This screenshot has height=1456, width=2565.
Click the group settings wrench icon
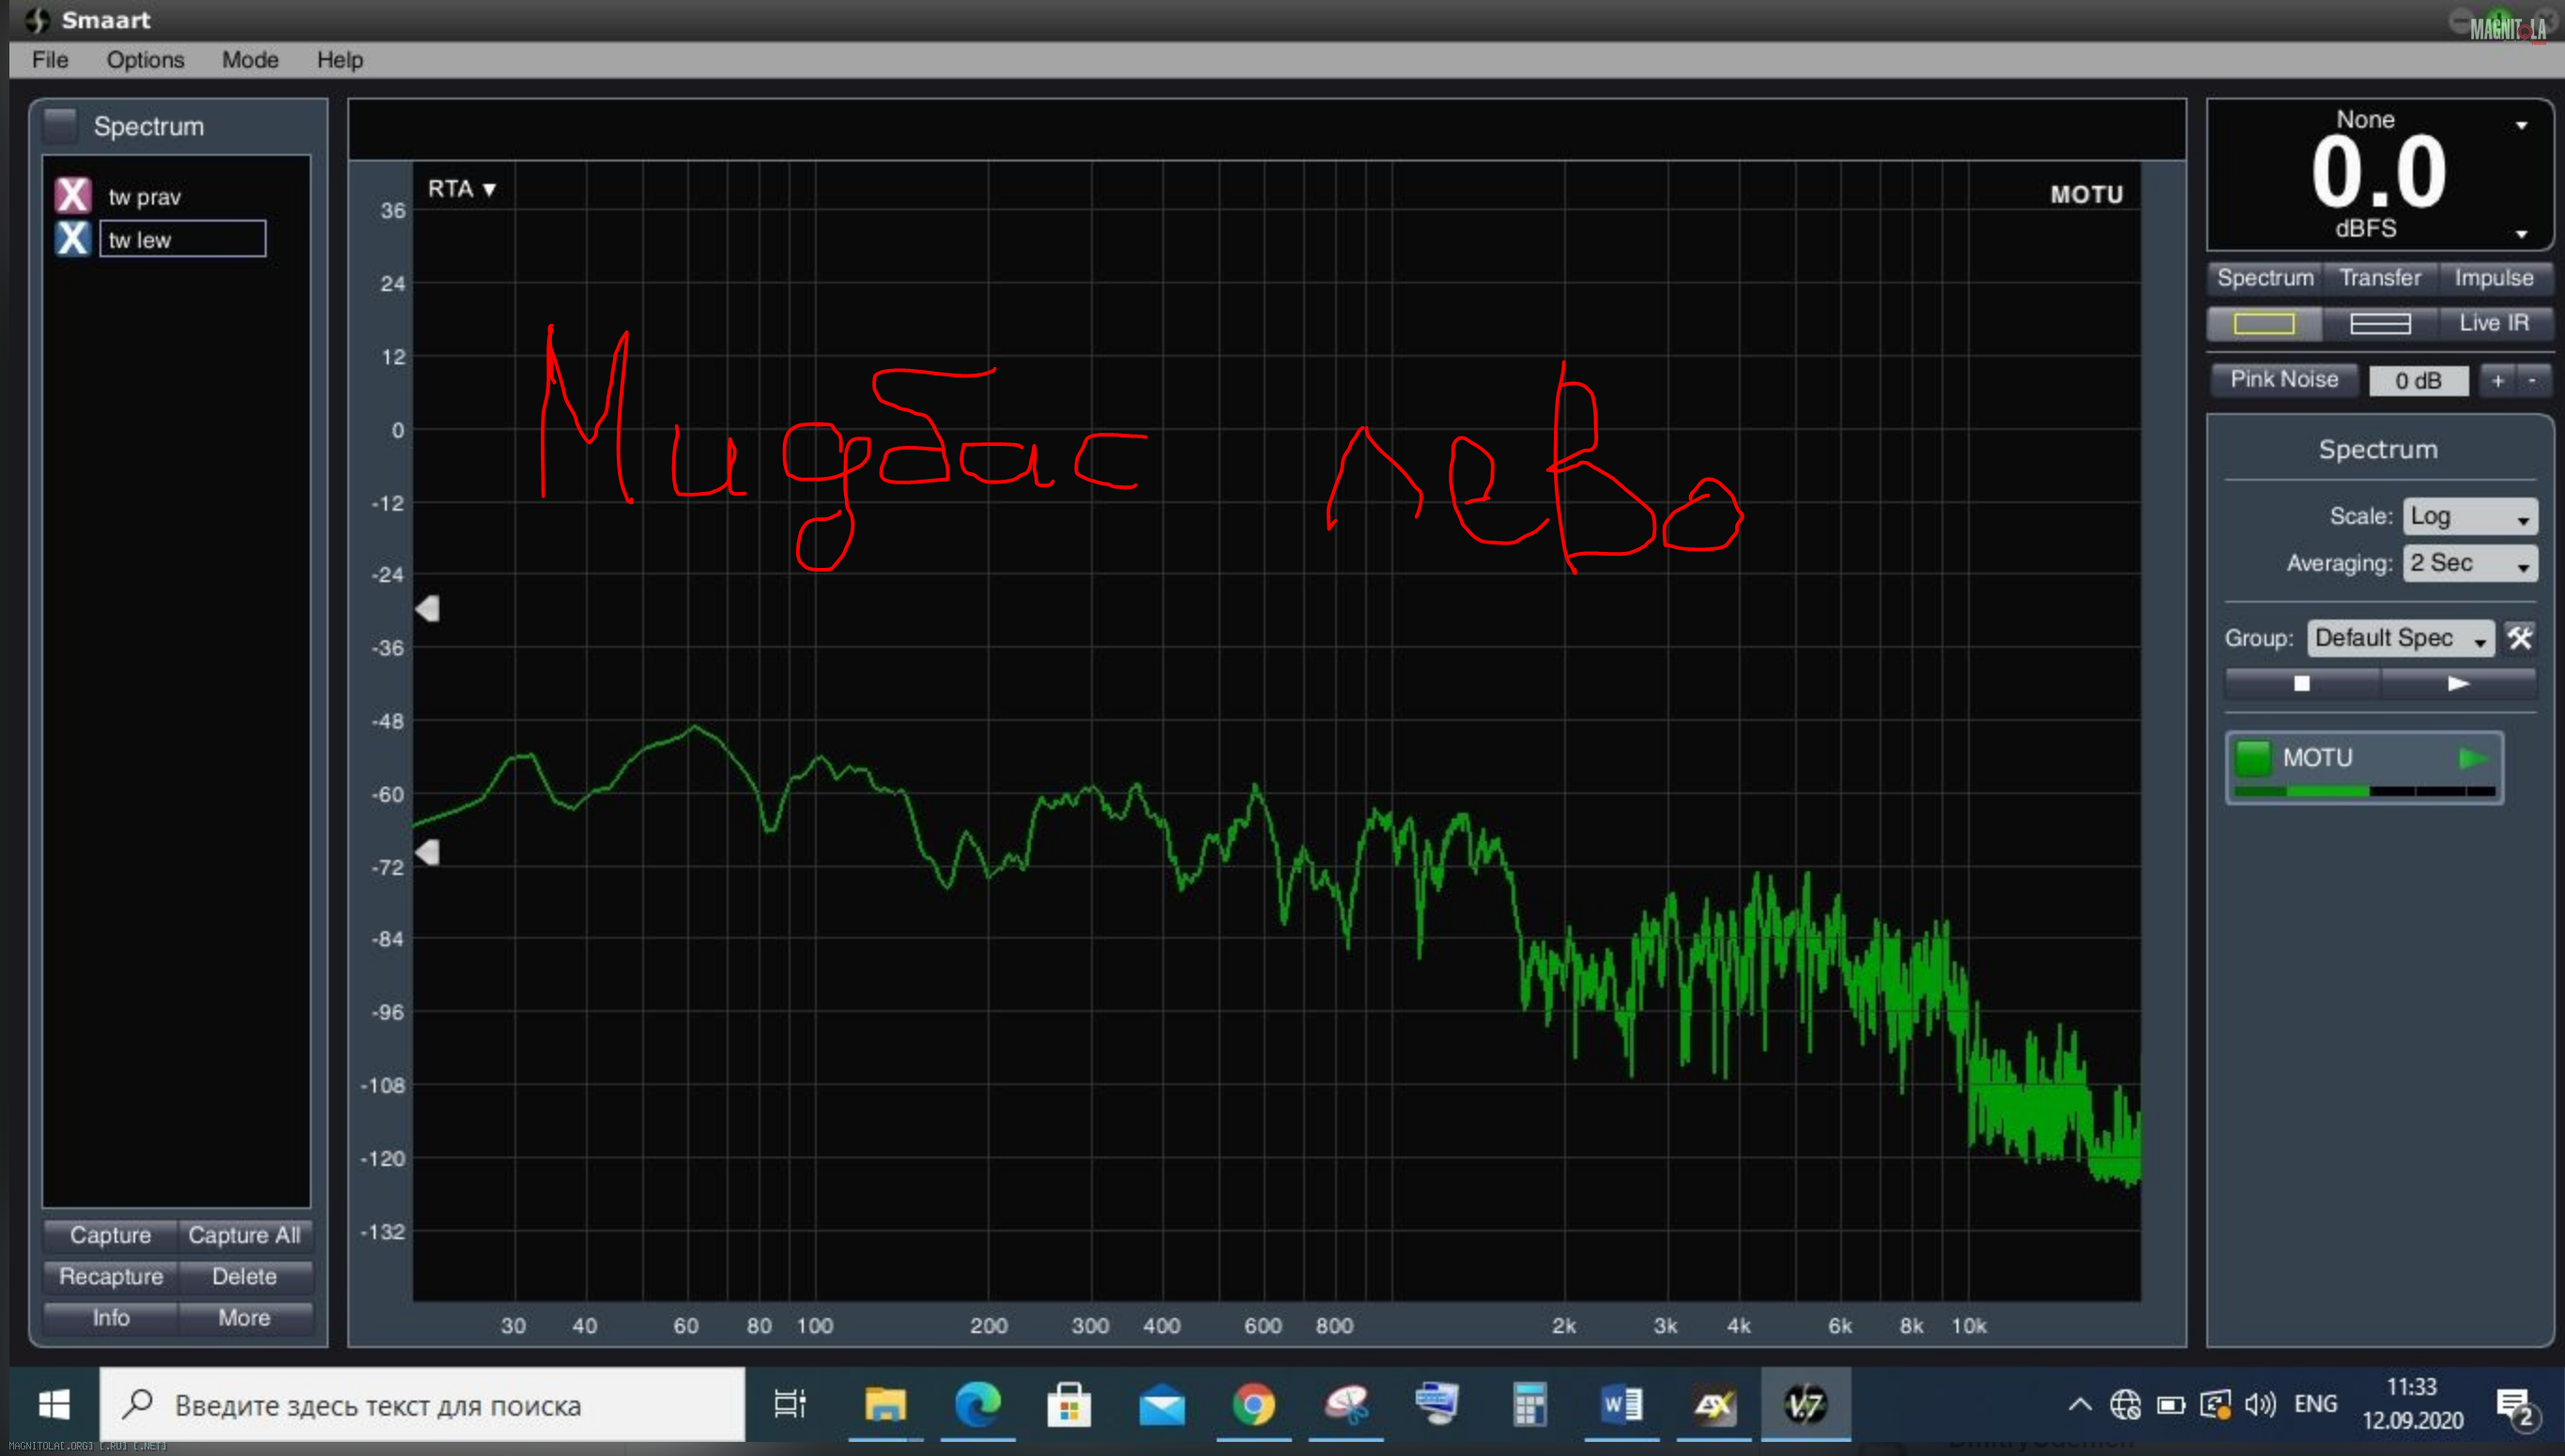[x=2519, y=638]
